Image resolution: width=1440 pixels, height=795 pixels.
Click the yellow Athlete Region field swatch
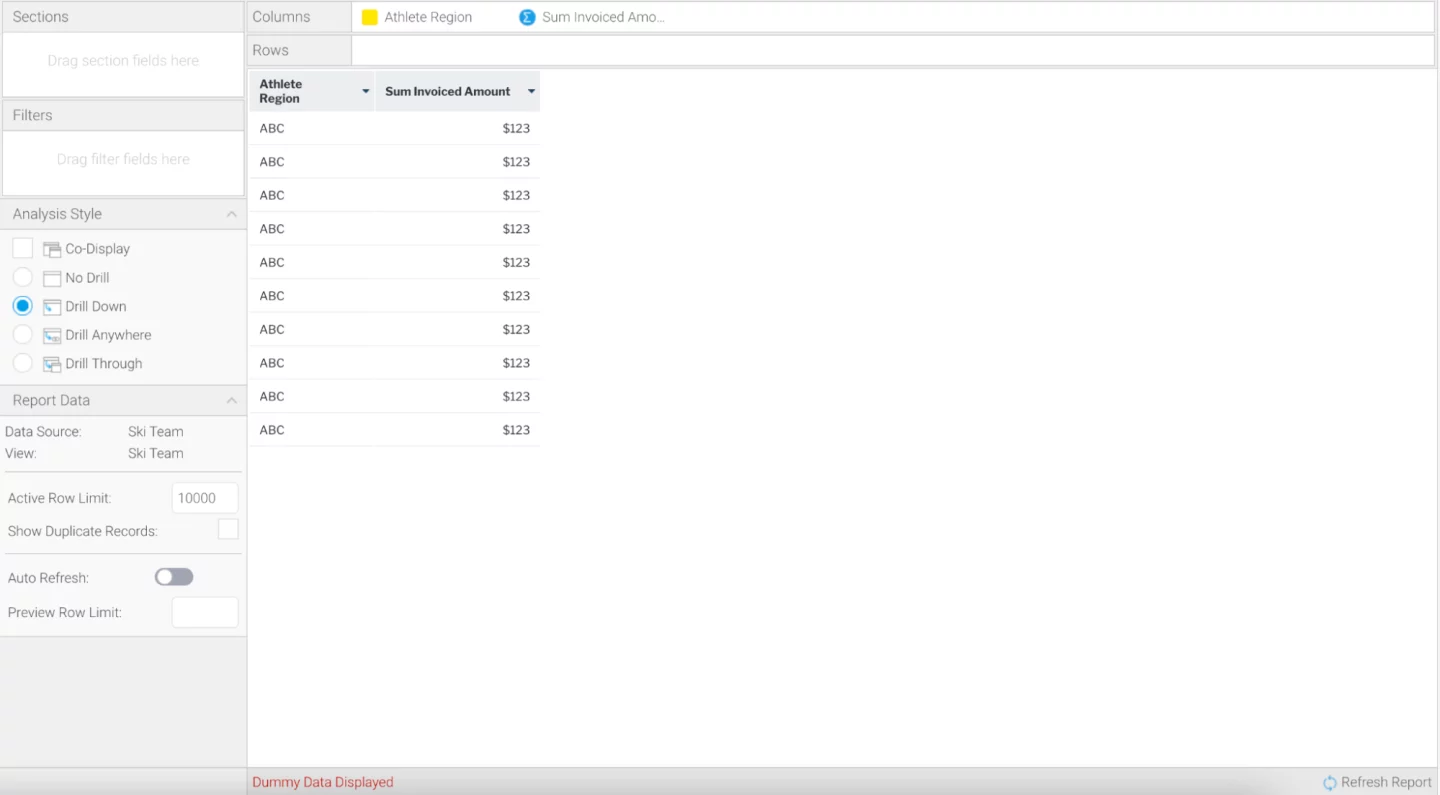click(370, 17)
